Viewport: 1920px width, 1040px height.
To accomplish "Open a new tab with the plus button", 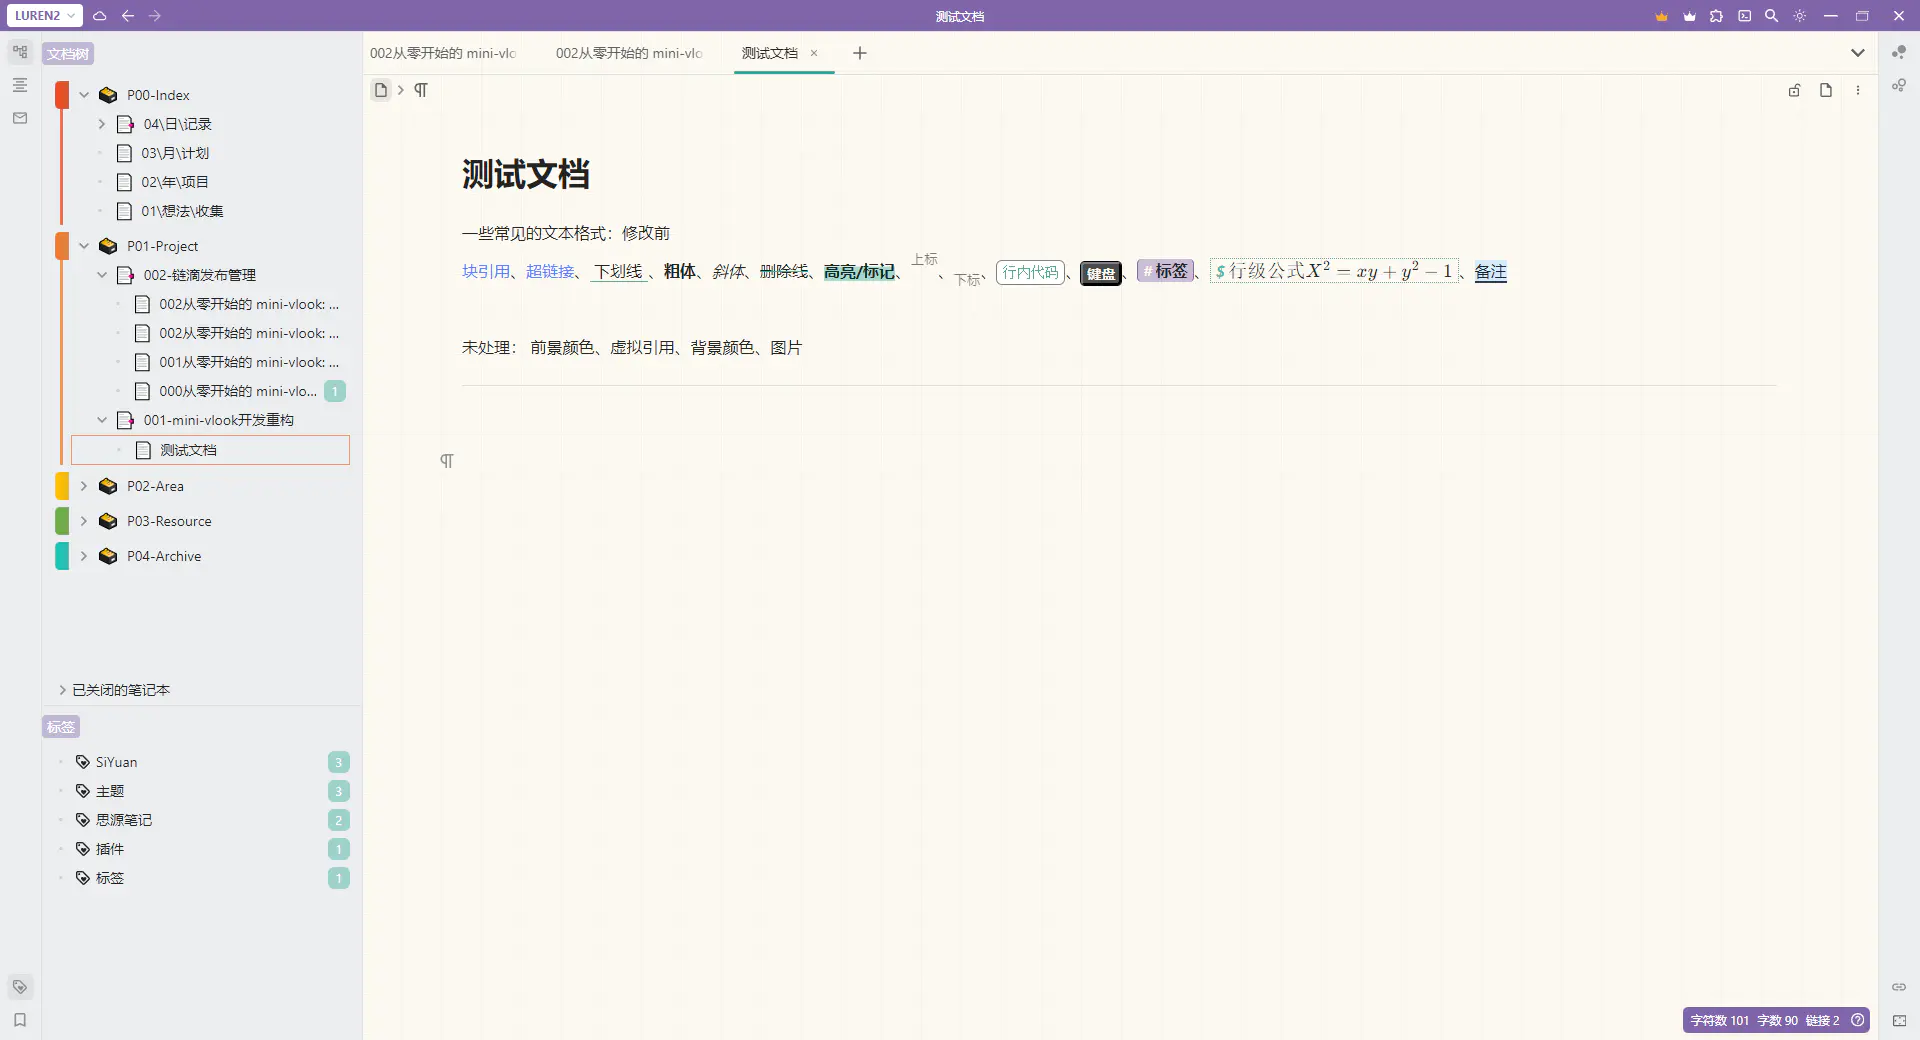I will pos(859,53).
